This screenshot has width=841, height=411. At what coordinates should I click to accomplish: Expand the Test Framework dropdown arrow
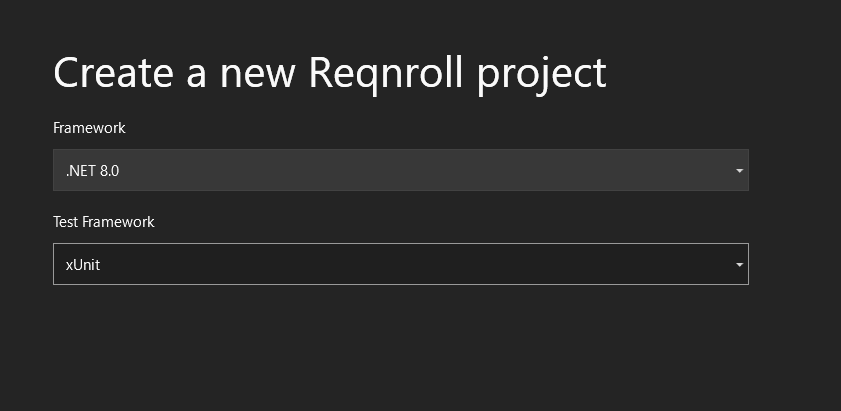point(739,265)
